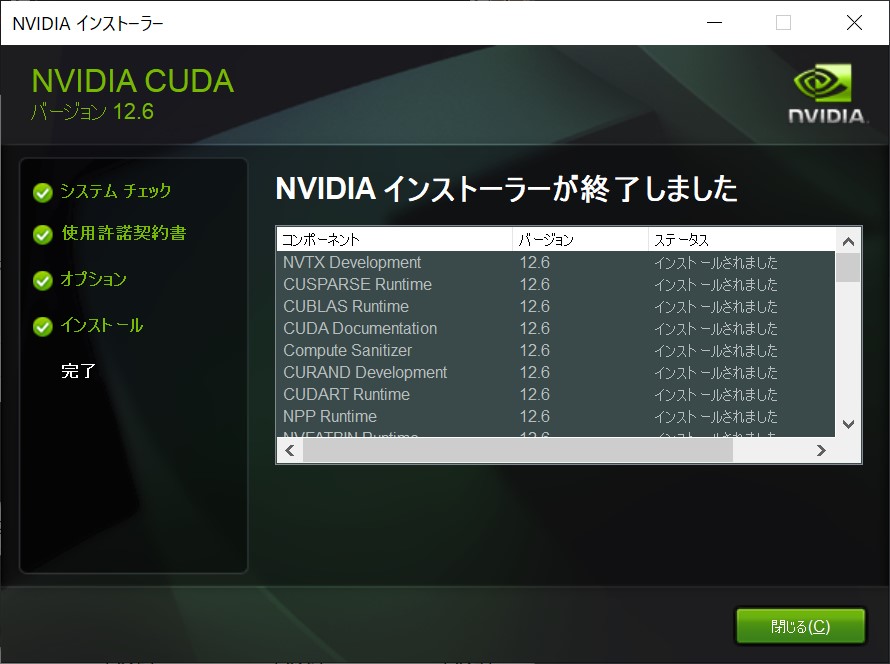Viewport: 890px width, 664px height.
Task: Select the 使用許諾契約書 step label
Action: [x=124, y=233]
